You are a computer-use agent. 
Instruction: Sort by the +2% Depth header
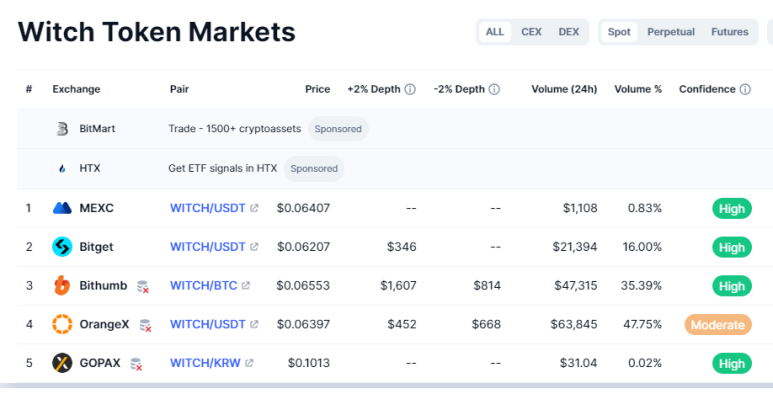pos(374,89)
